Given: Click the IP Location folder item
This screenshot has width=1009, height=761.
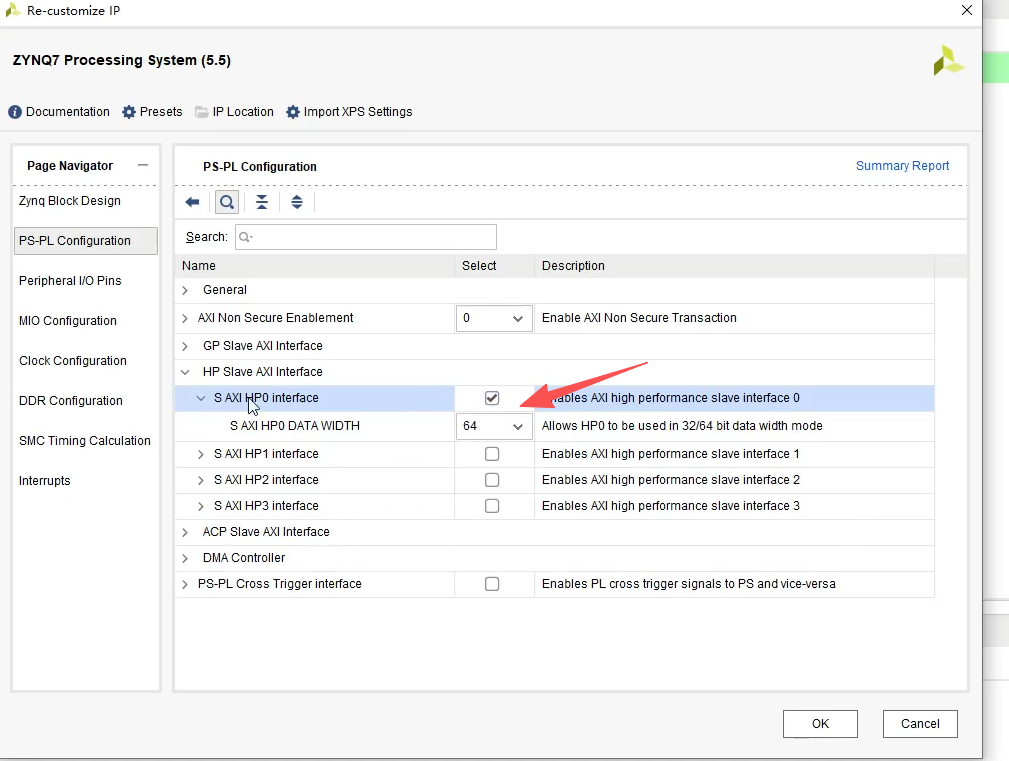Looking at the screenshot, I should (x=234, y=112).
